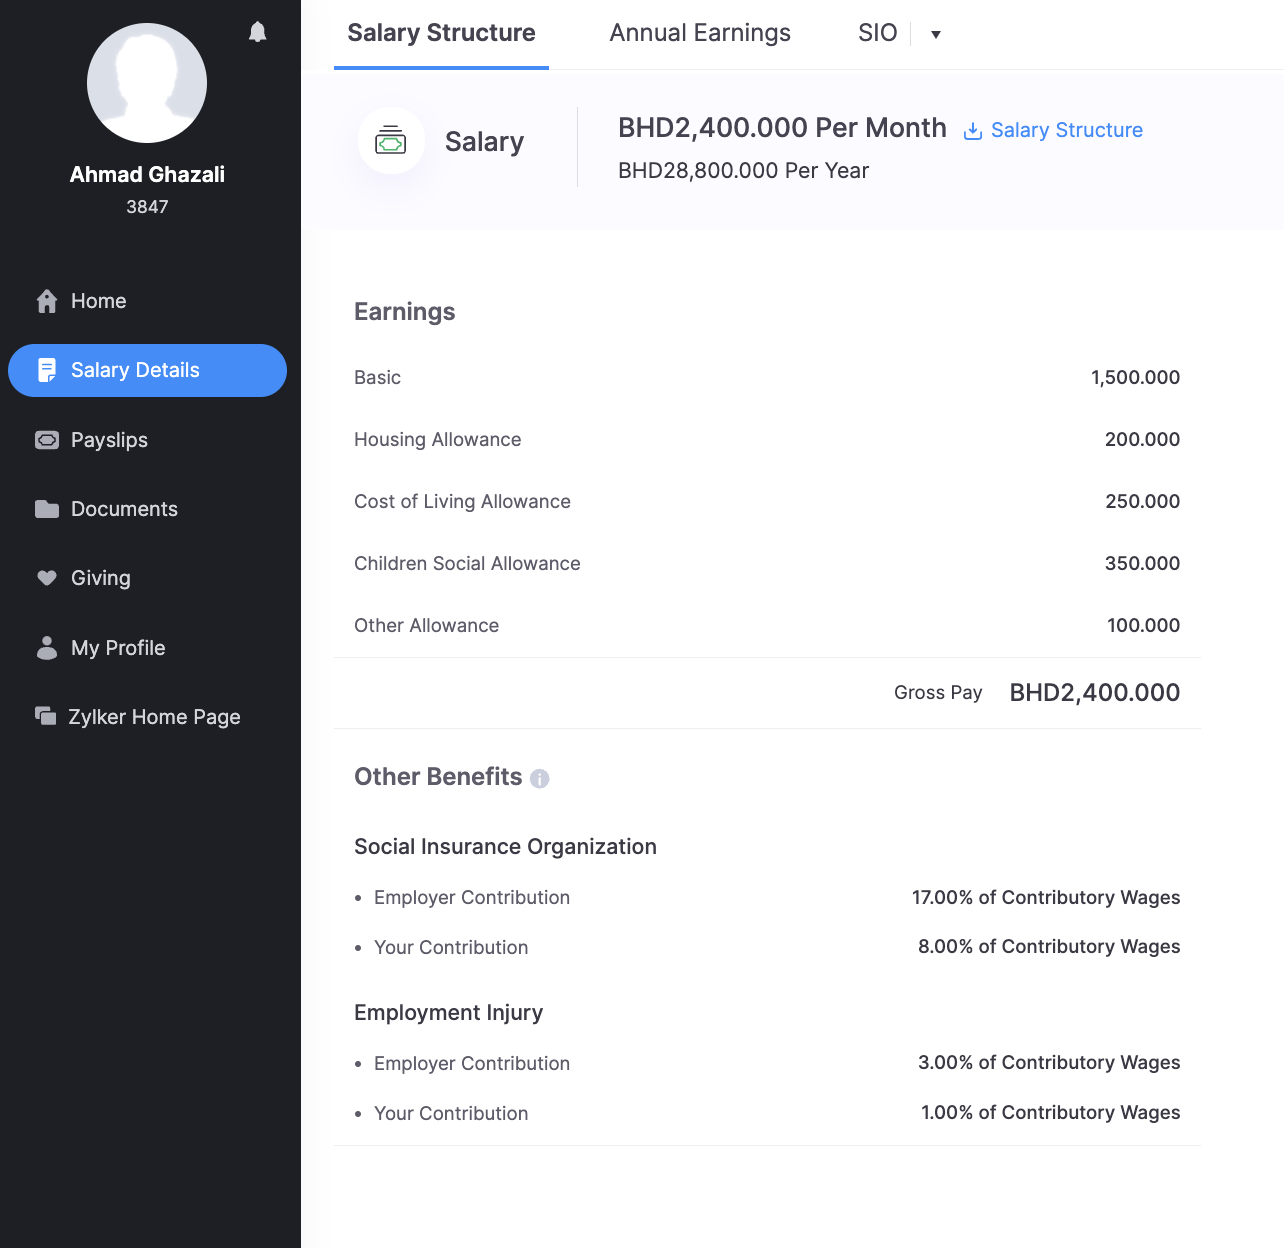This screenshot has width=1284, height=1248.
Task: Click the notification bell icon
Action: 257,32
